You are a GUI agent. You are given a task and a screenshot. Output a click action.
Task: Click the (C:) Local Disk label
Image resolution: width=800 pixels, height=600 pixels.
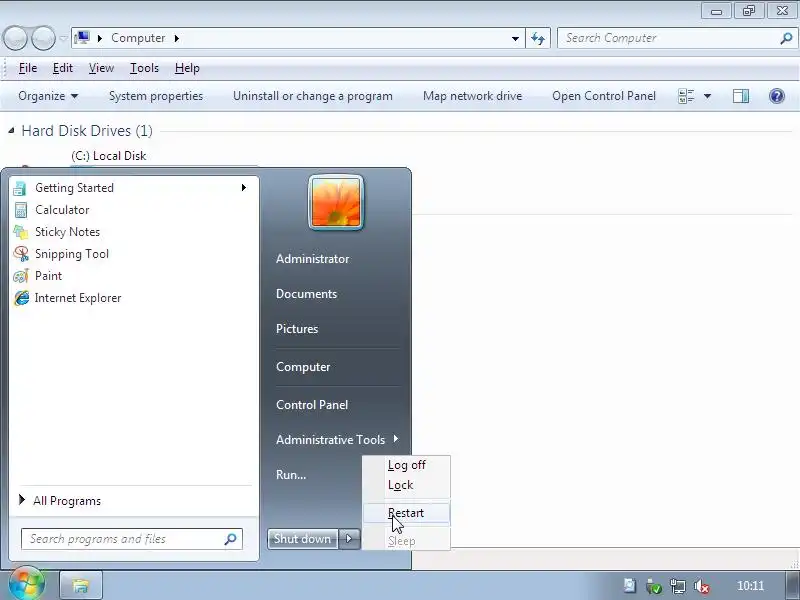109,156
